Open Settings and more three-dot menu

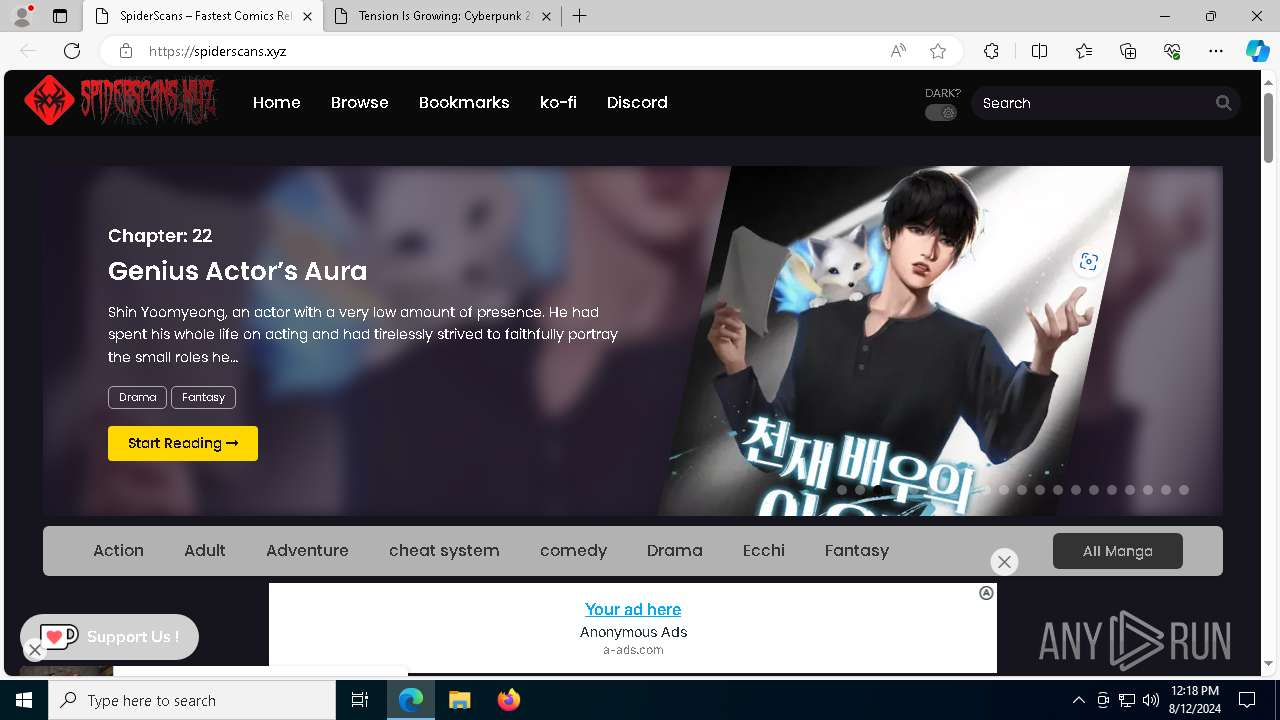(x=1216, y=51)
